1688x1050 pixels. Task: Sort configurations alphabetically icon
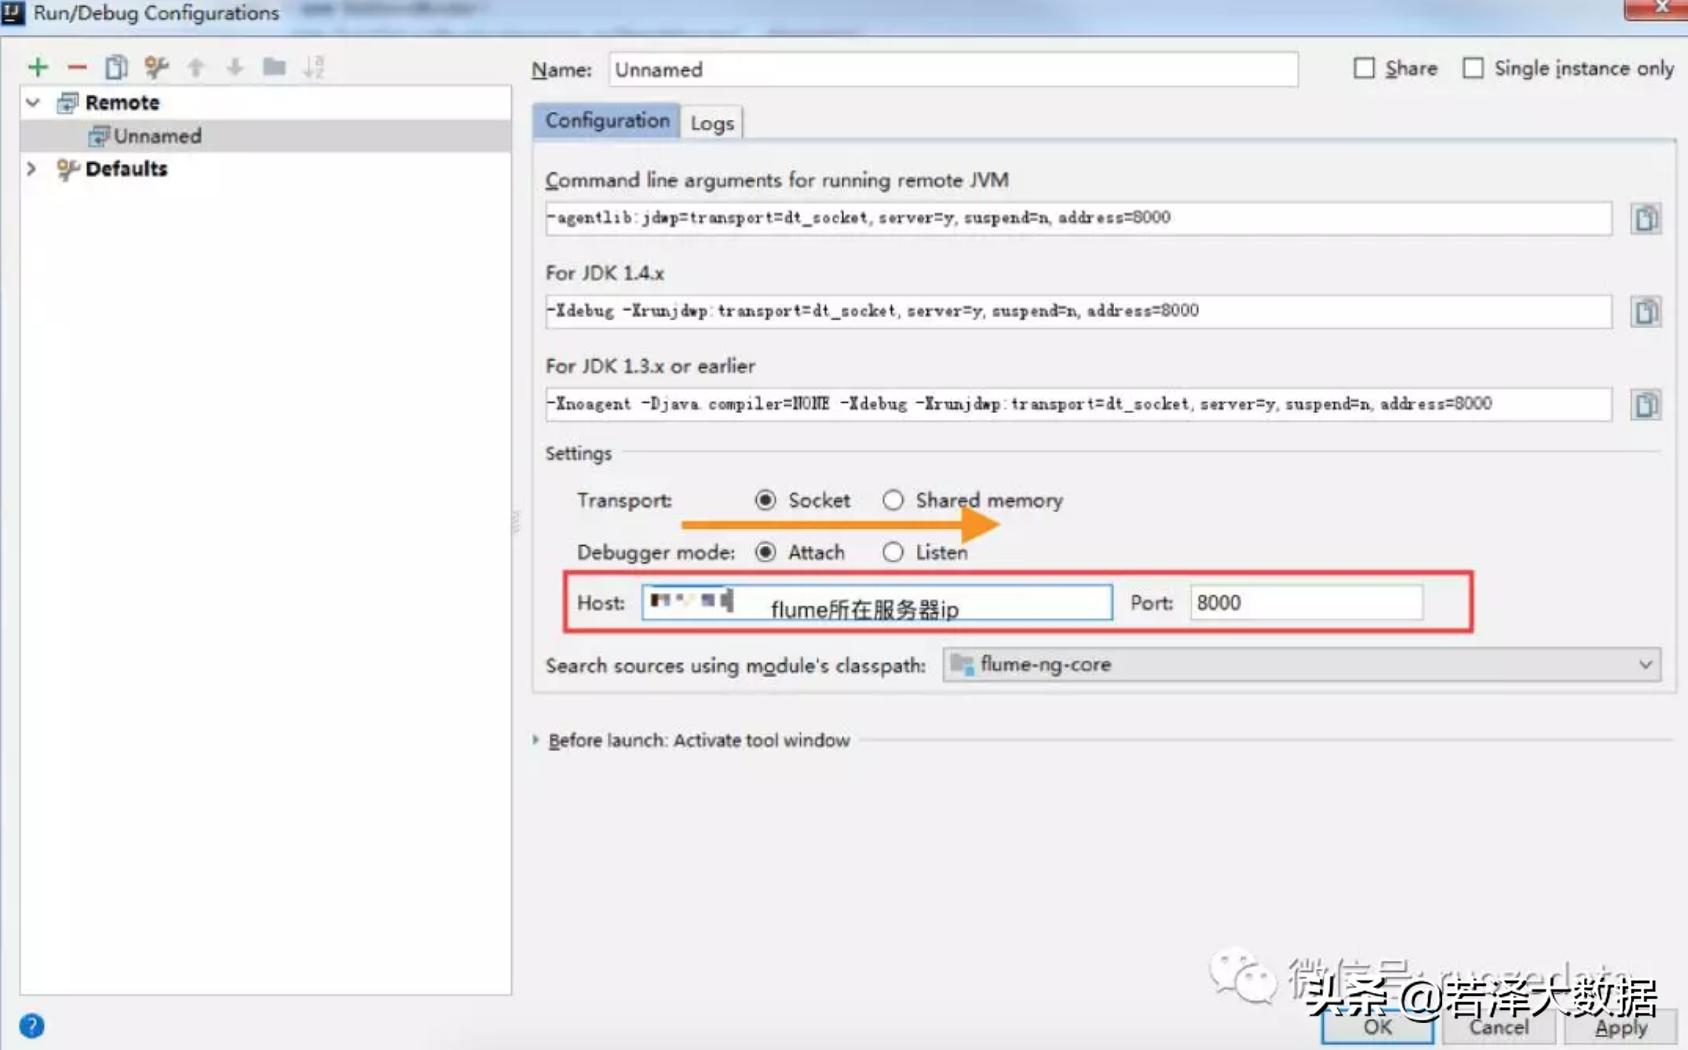pos(314,67)
